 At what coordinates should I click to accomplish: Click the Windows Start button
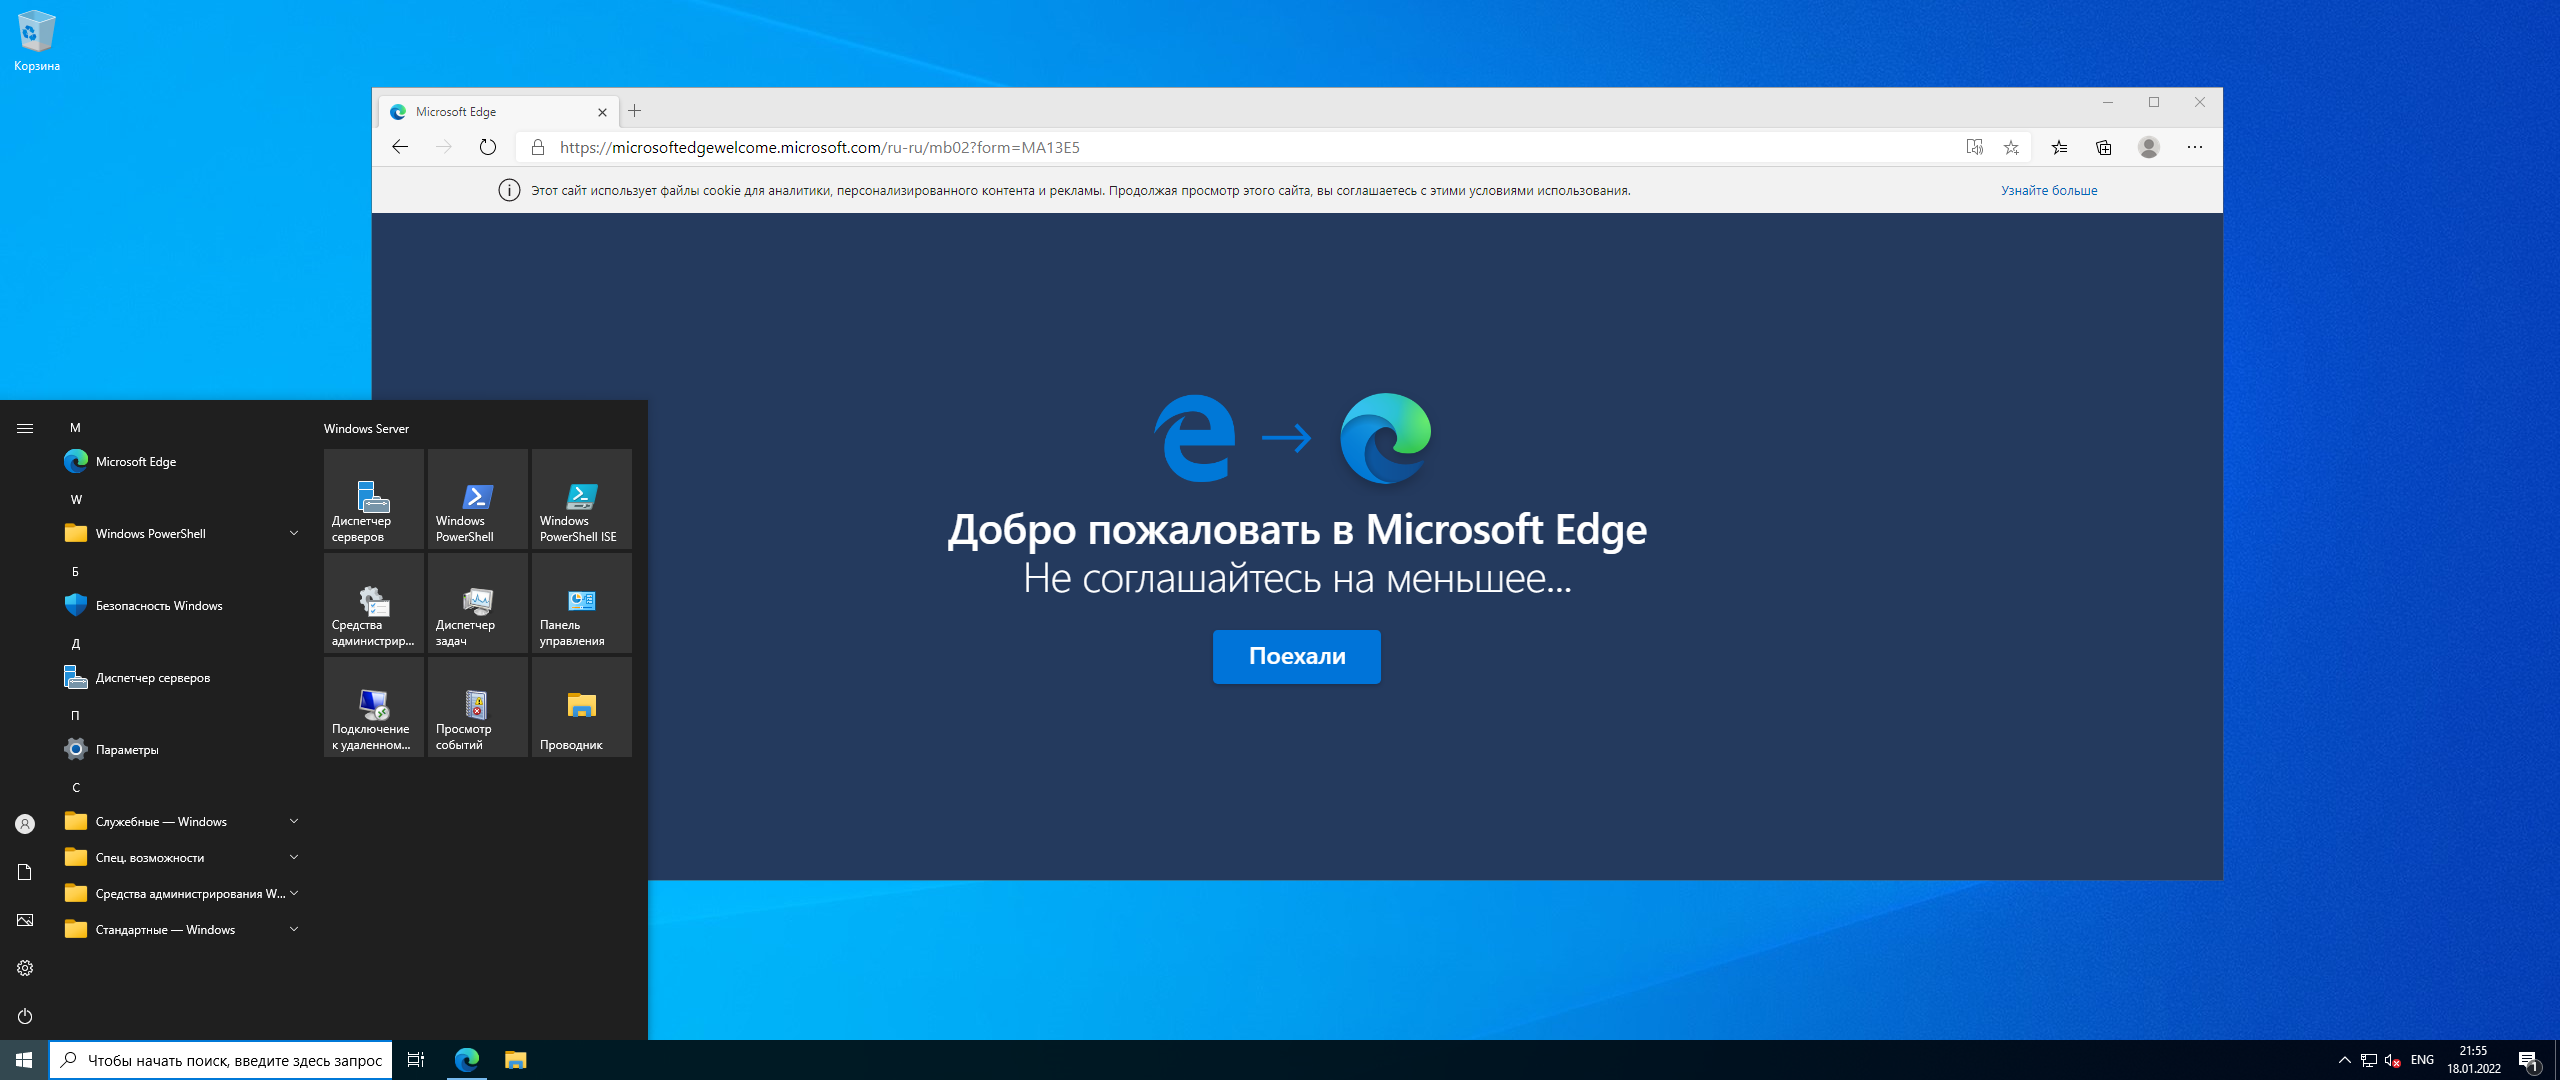[x=24, y=1060]
